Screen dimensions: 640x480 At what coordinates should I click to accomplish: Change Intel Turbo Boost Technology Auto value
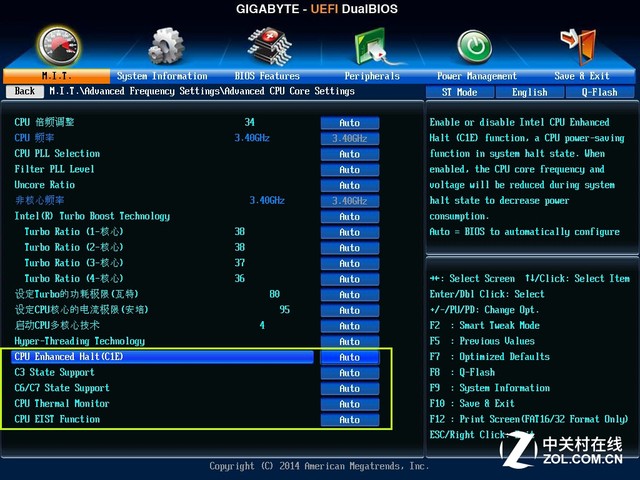click(x=350, y=216)
